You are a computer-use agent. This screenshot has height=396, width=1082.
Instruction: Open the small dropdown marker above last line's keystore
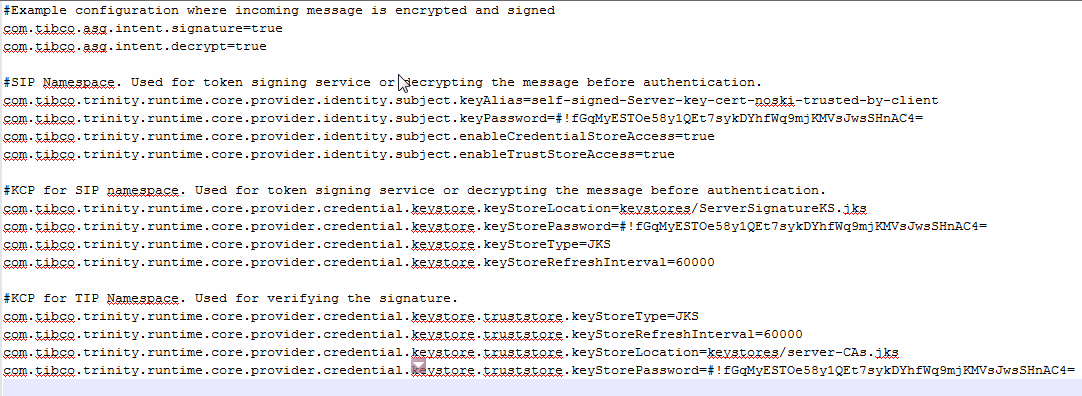pyautogui.click(x=419, y=364)
